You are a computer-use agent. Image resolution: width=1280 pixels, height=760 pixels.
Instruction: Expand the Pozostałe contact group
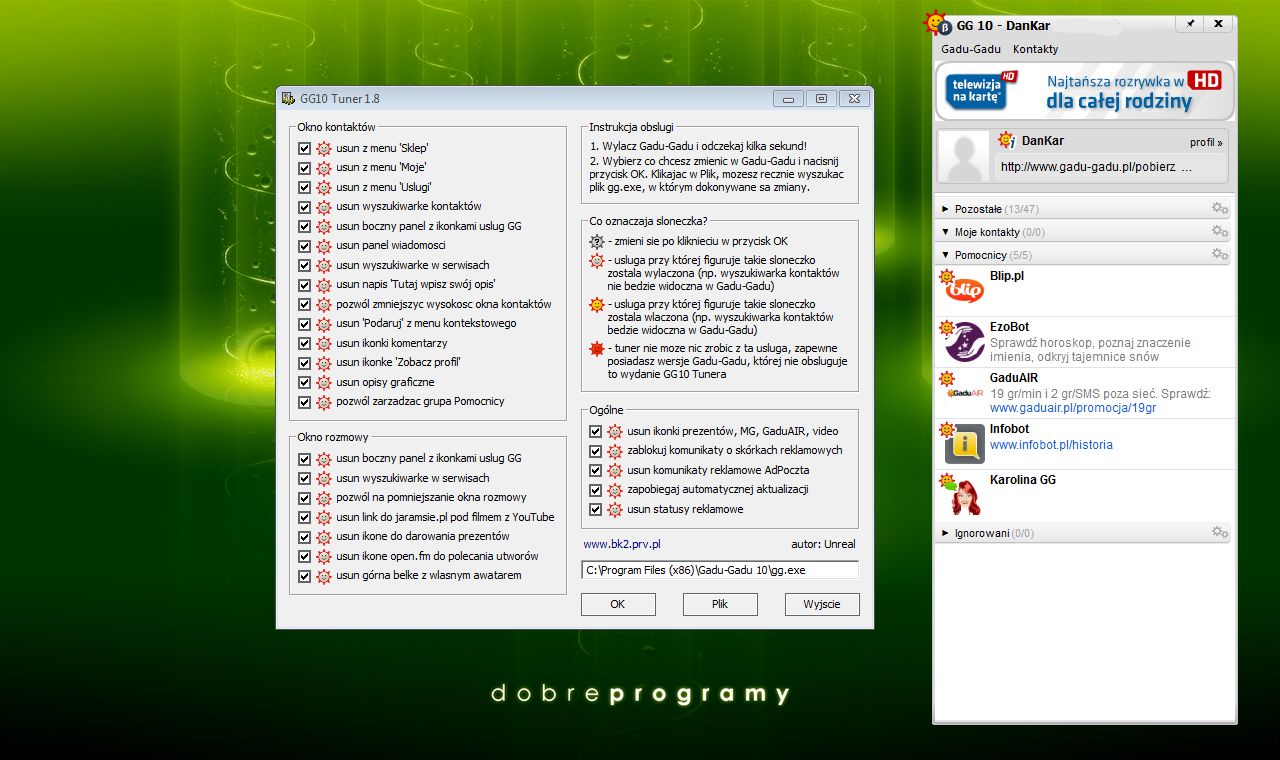[946, 209]
